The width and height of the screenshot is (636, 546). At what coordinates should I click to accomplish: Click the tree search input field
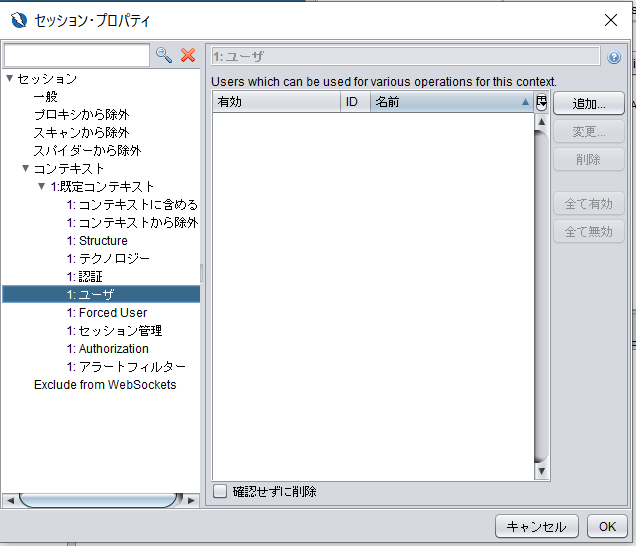coord(77,55)
